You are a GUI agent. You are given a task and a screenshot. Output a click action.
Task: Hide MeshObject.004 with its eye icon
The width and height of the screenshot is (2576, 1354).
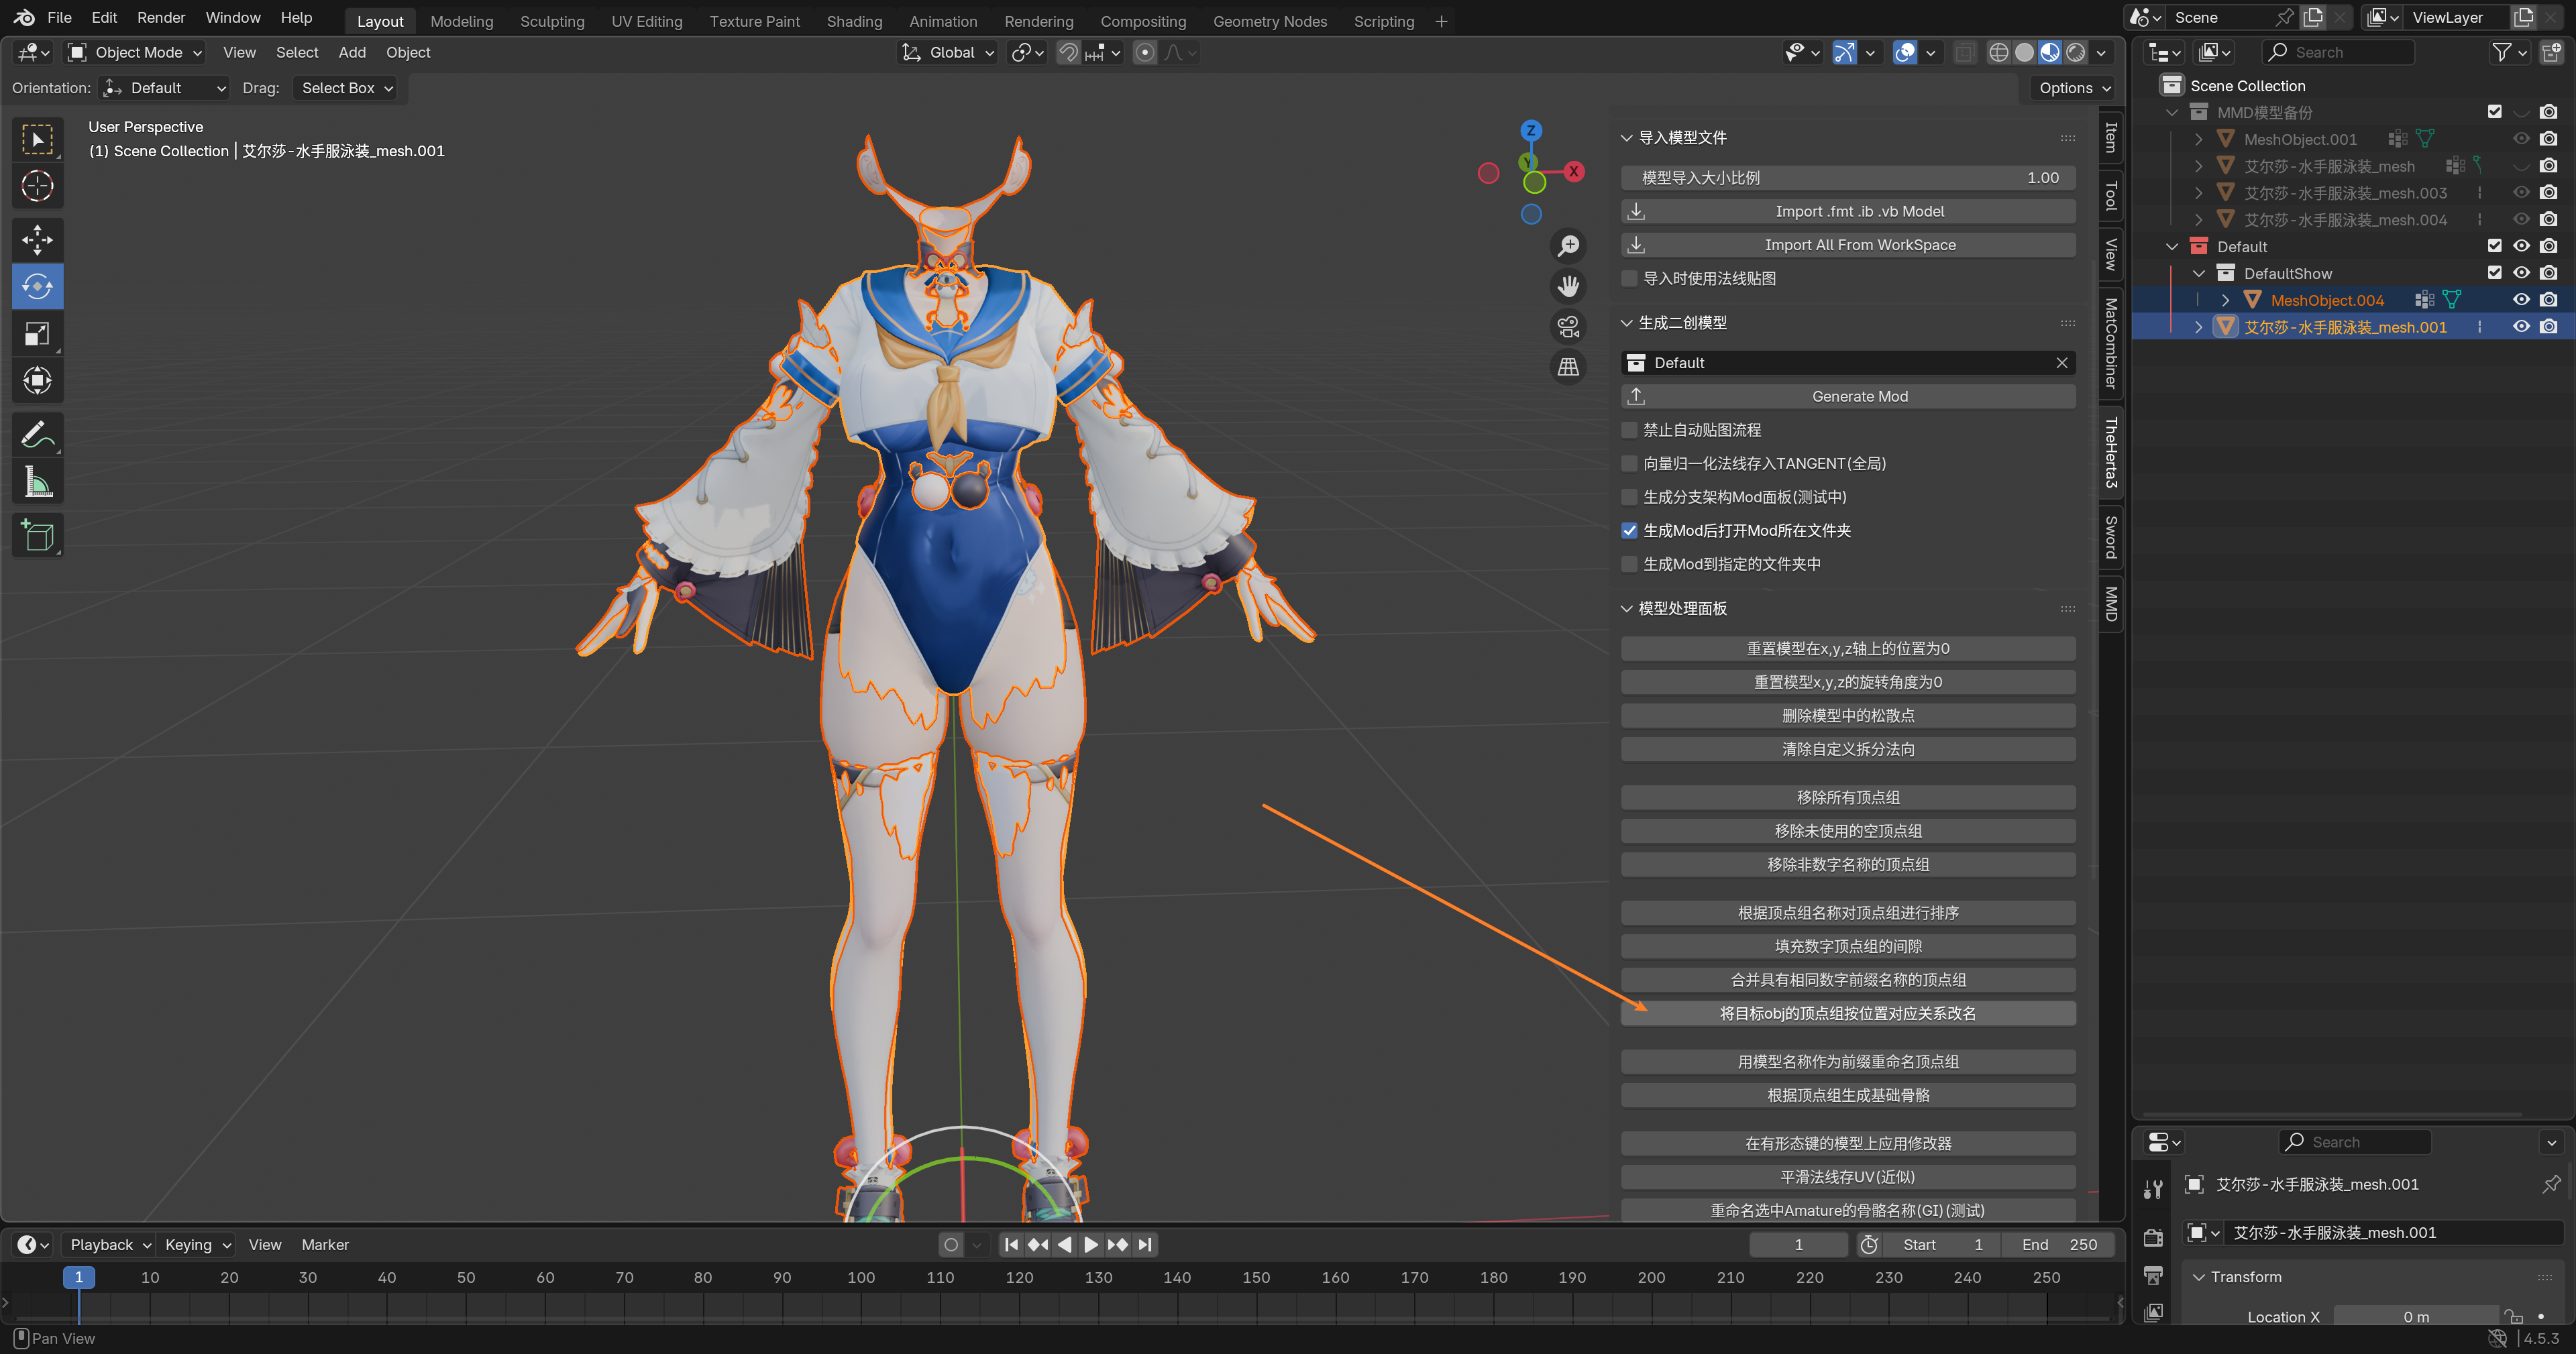pyautogui.click(x=2520, y=300)
